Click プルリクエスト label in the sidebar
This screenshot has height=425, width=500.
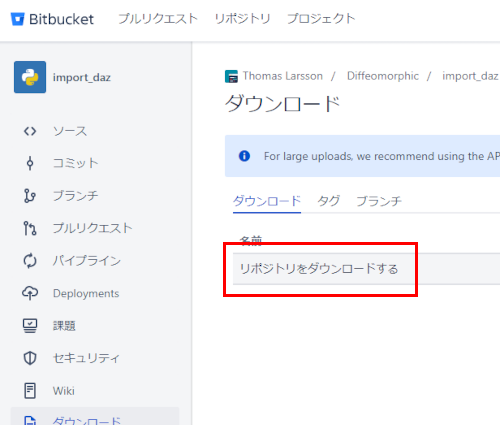click(x=93, y=228)
